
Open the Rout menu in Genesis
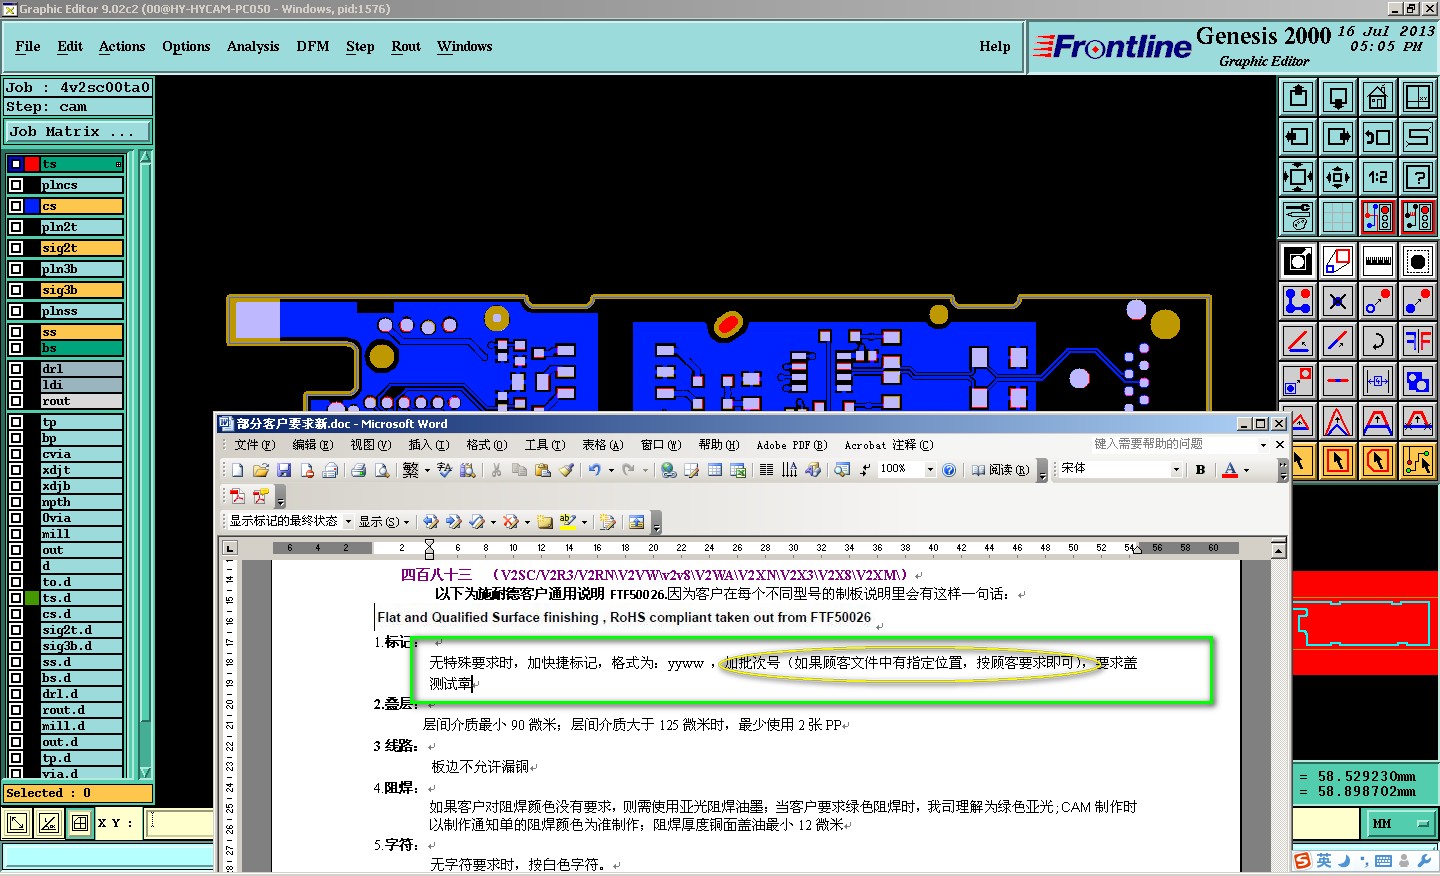(406, 46)
